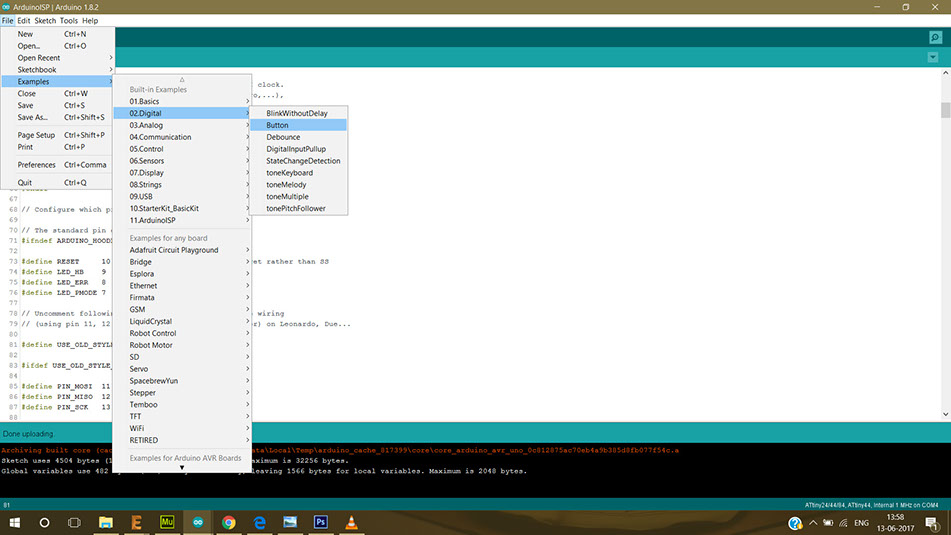This screenshot has width=951, height=535.
Task: Open the StateChangeDetection example
Action: click(299, 161)
